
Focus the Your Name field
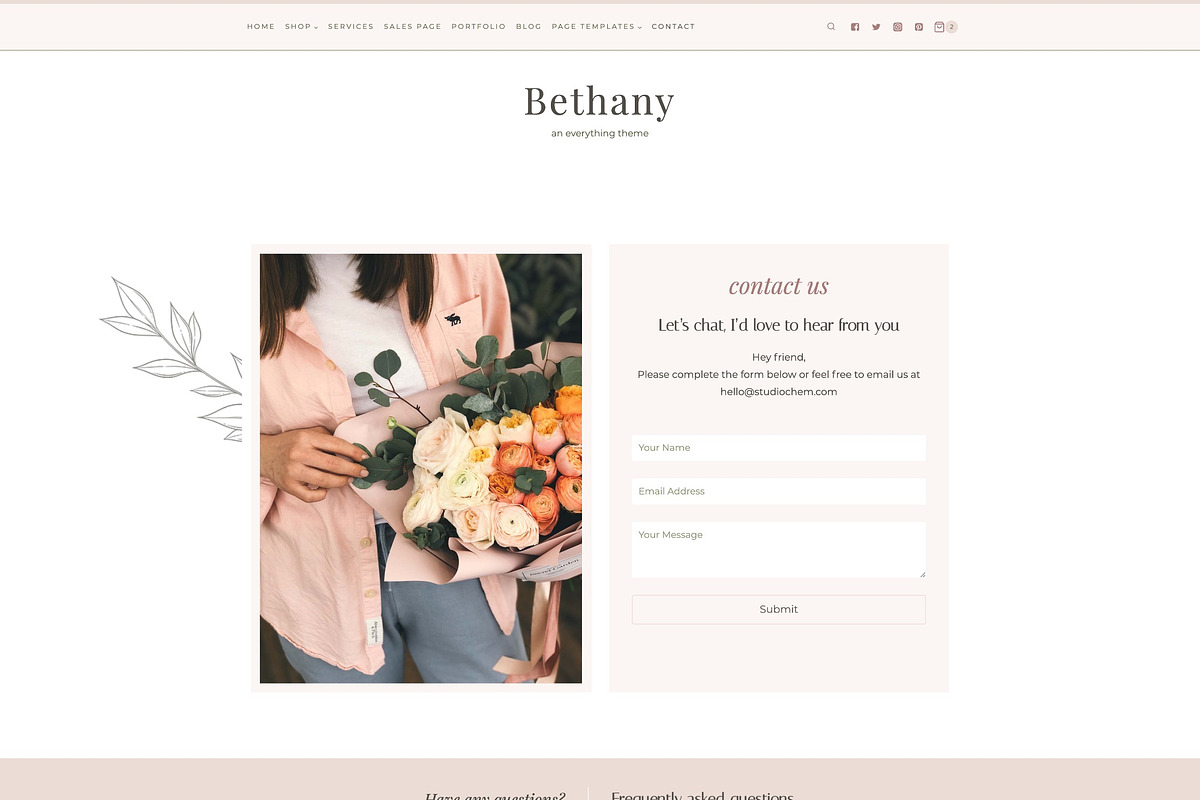pos(779,448)
